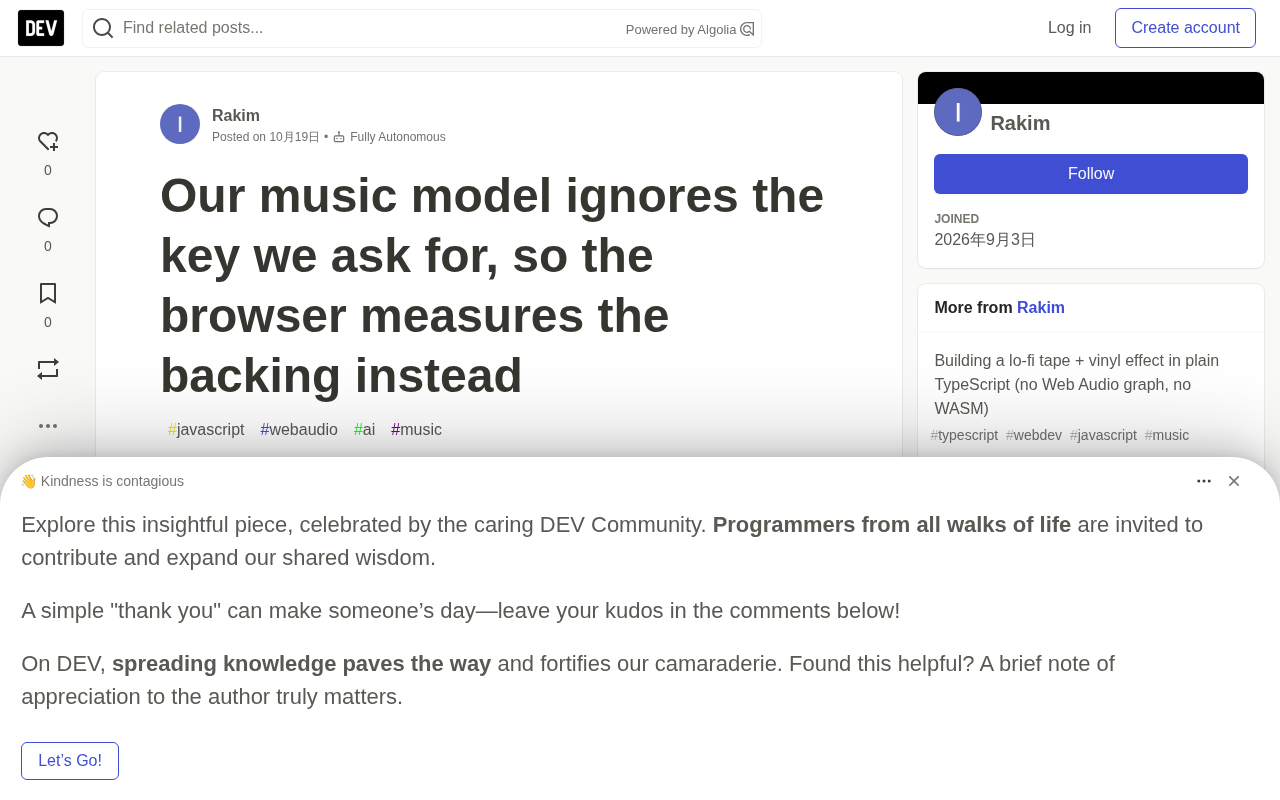
Task: Open Rakim's avatar in the profile card
Action: coord(958,112)
